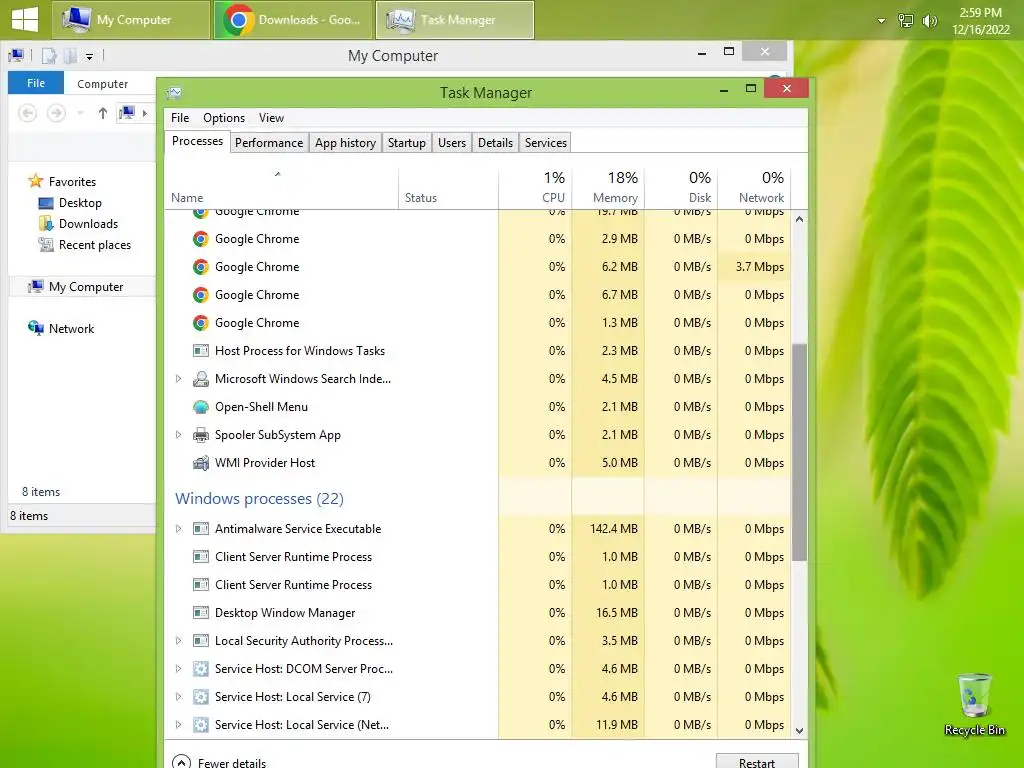Screen dimensions: 1024x768
Task: Sort by the CPU column header
Action: 535,188
